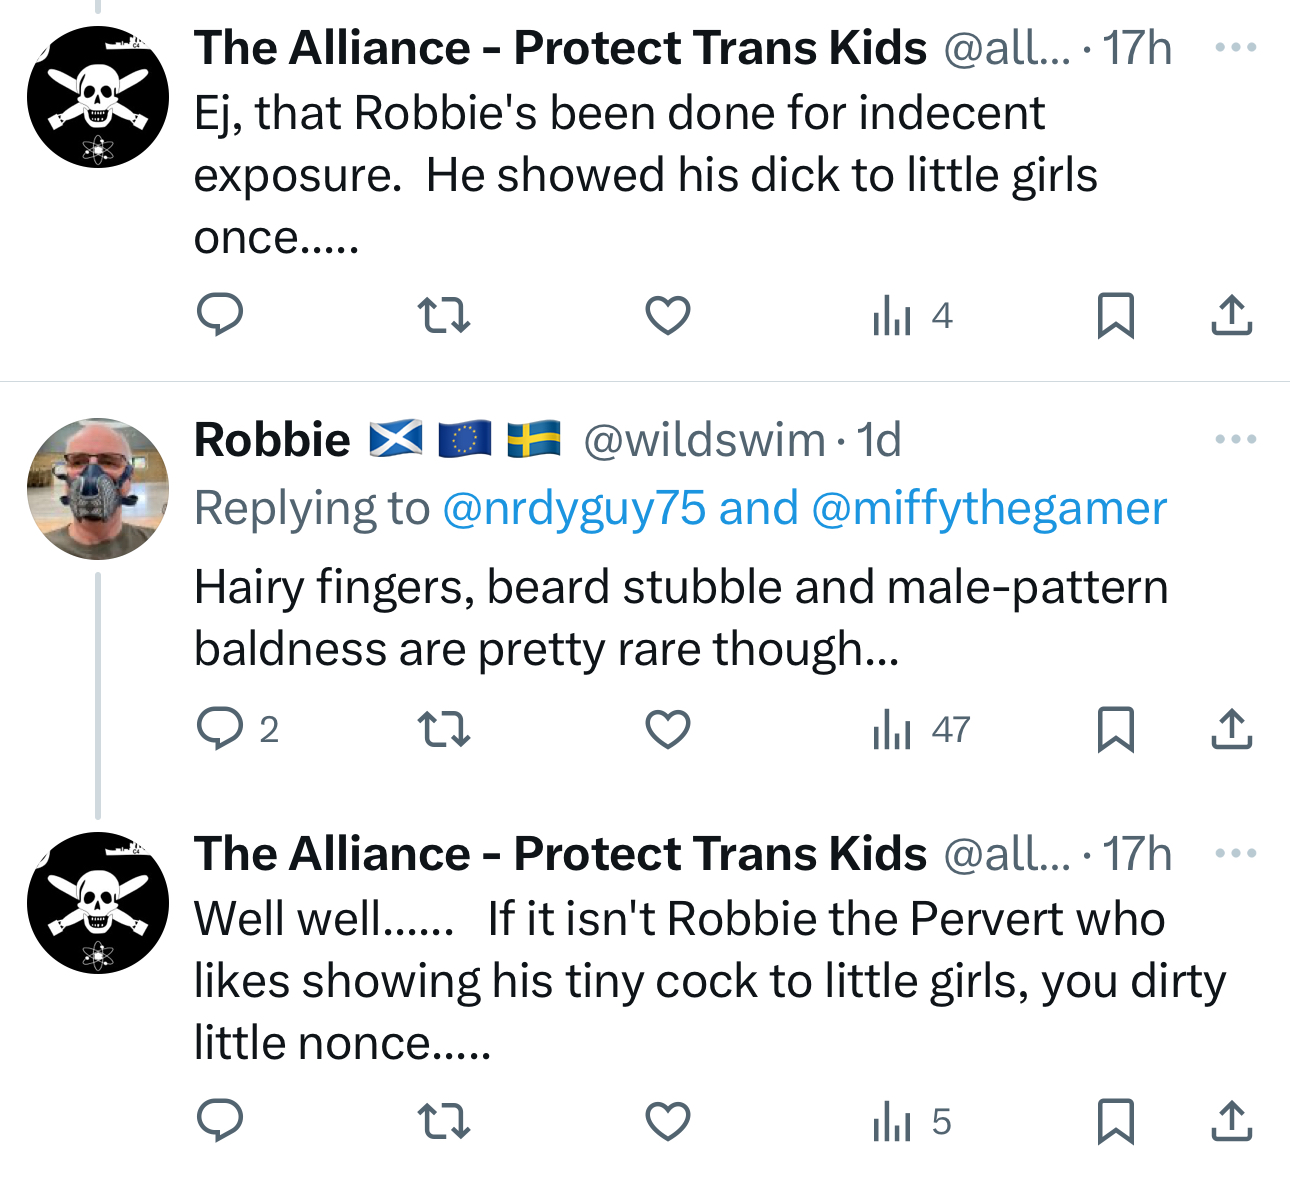Like the bottom Alliance tweet
1290x1178 pixels.
coord(667,1121)
